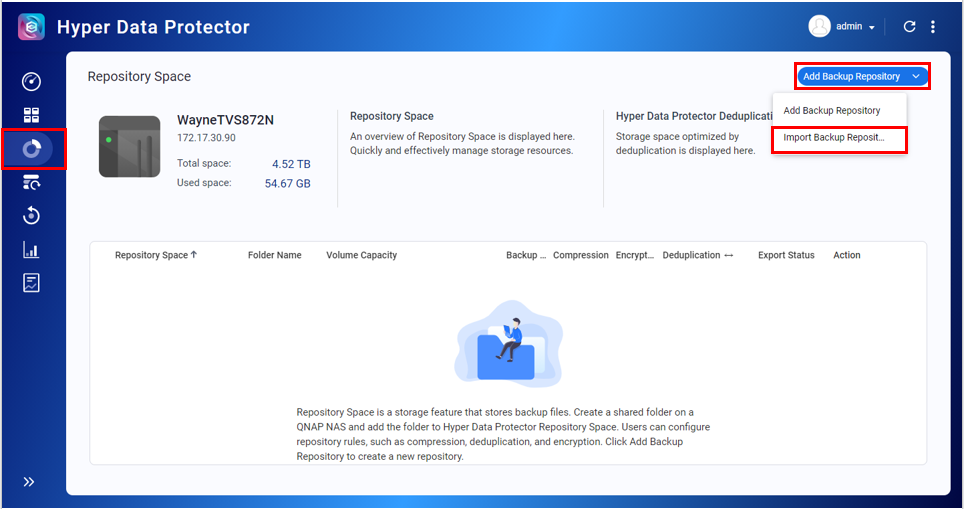Expand the sidebar with double-arrow icon

[x=29, y=482]
